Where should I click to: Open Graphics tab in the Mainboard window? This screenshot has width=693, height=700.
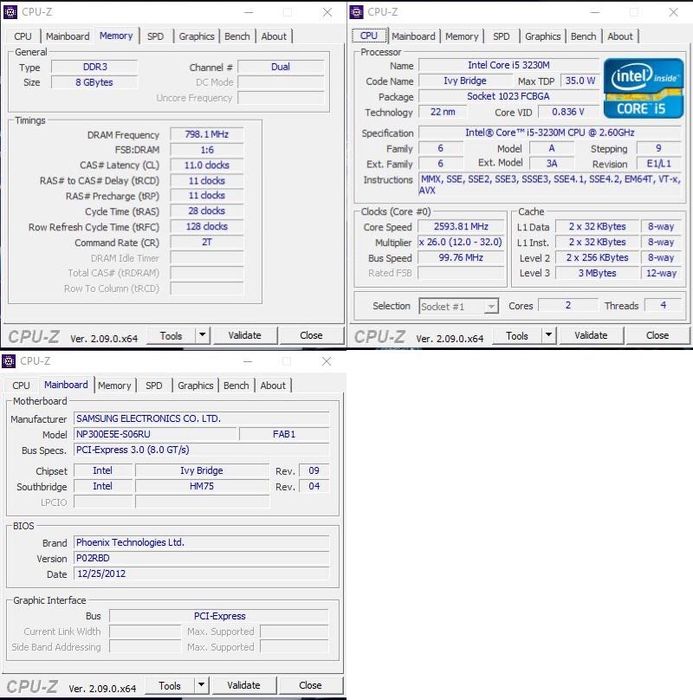195,385
